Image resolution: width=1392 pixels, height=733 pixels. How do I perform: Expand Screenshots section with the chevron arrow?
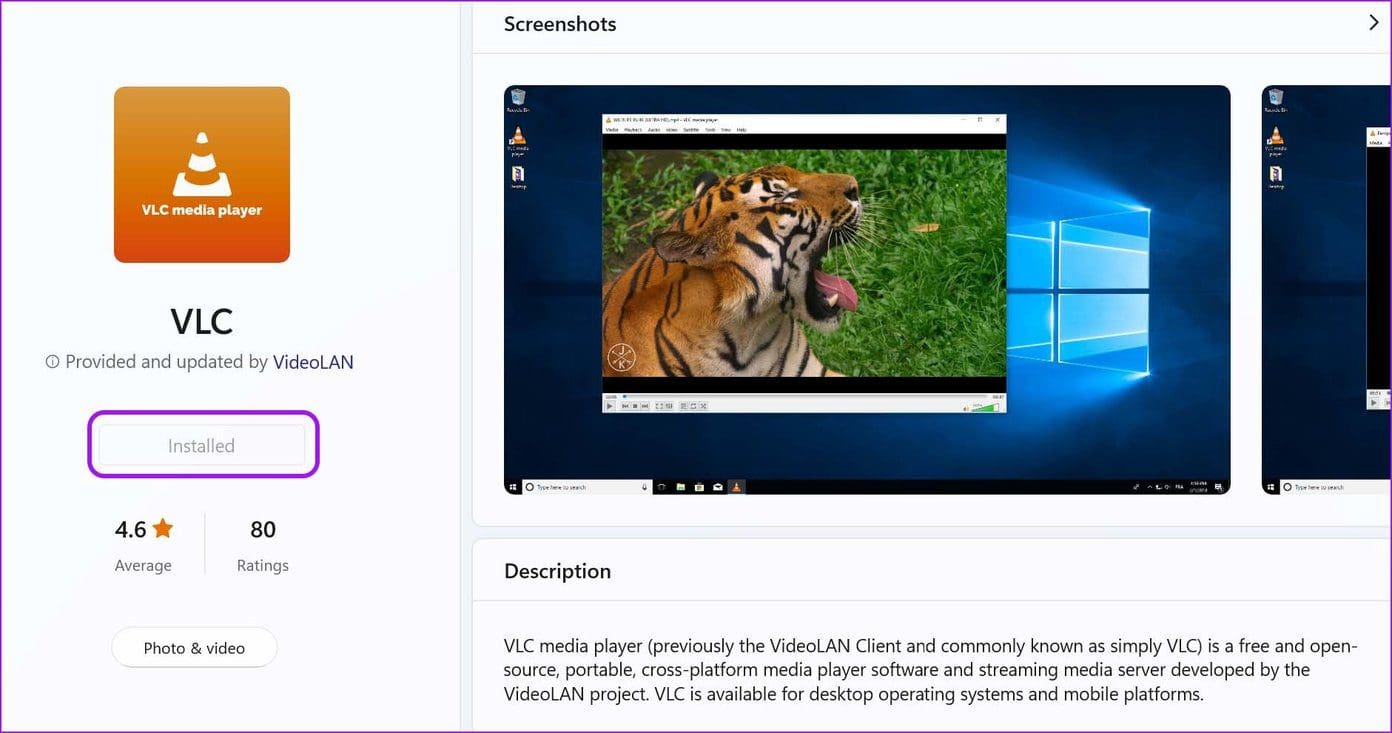[1373, 23]
